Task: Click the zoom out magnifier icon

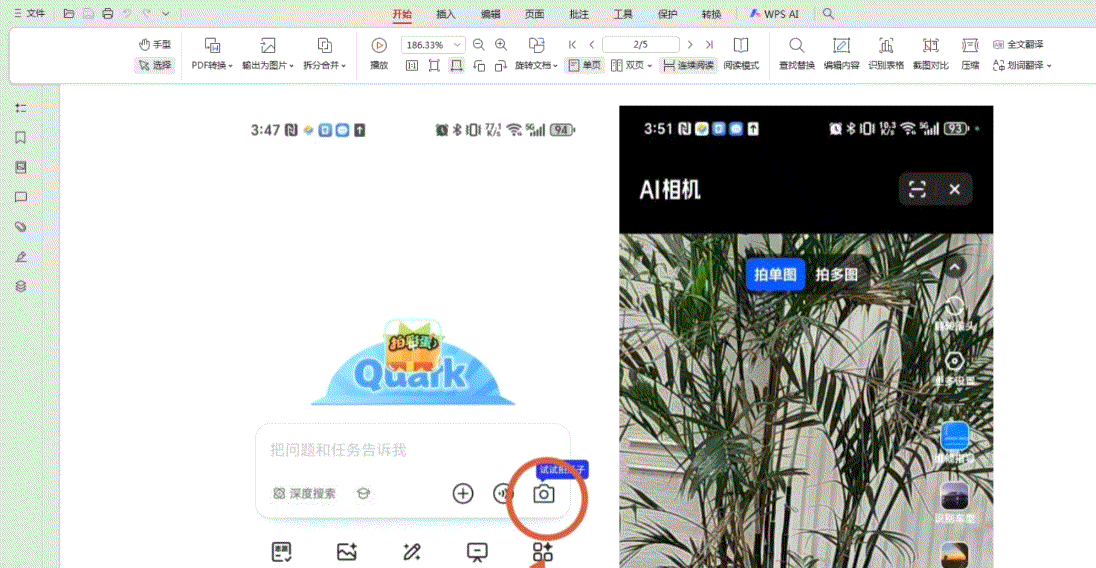Action: click(479, 45)
